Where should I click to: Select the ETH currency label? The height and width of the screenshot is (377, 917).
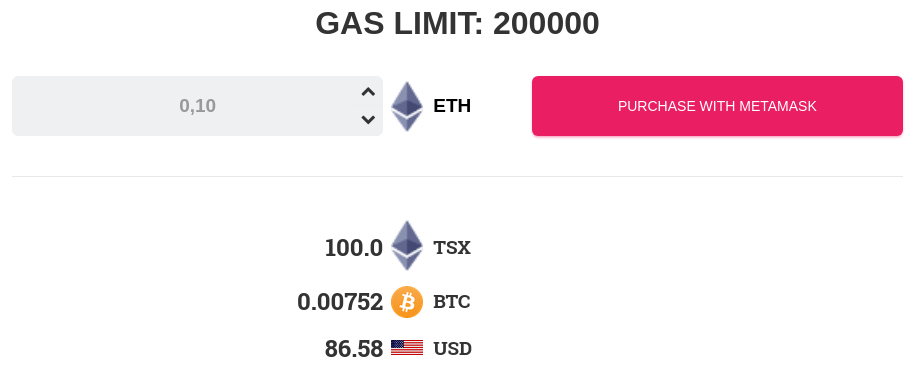452,106
